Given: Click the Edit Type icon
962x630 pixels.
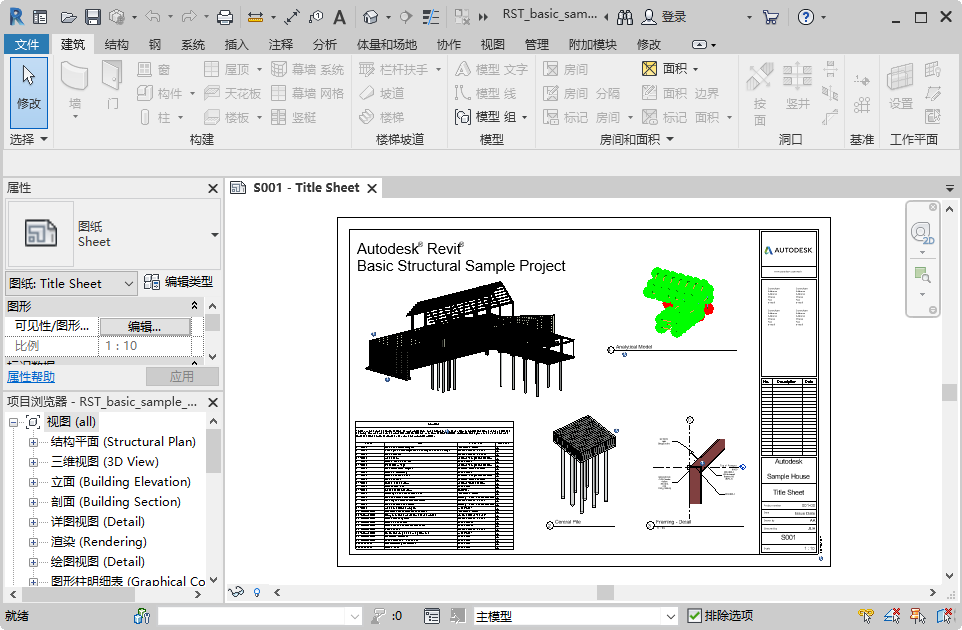Looking at the screenshot, I should 152,282.
